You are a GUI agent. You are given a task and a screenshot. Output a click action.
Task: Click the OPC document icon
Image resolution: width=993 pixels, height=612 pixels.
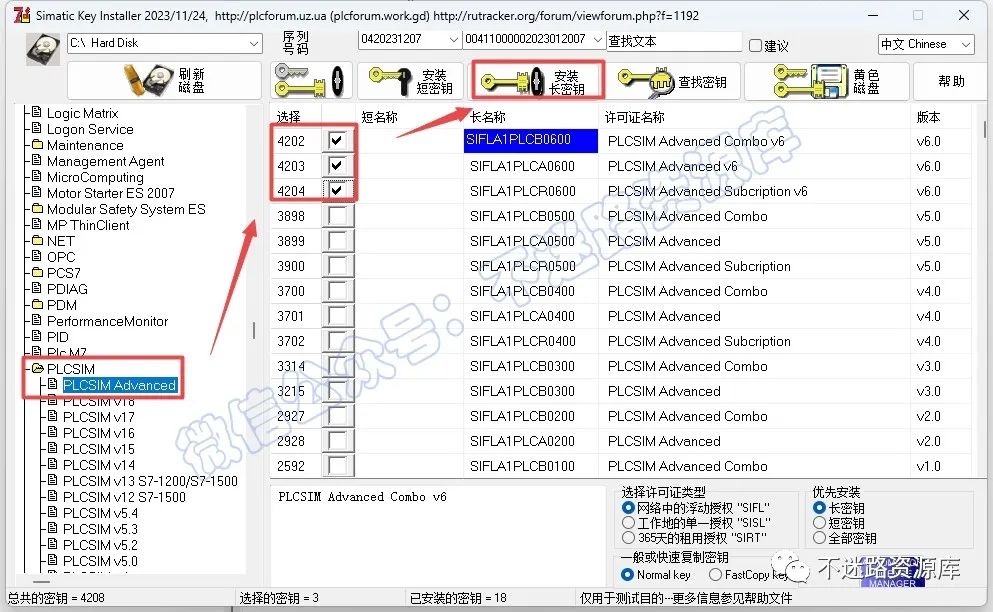[x=37, y=256]
